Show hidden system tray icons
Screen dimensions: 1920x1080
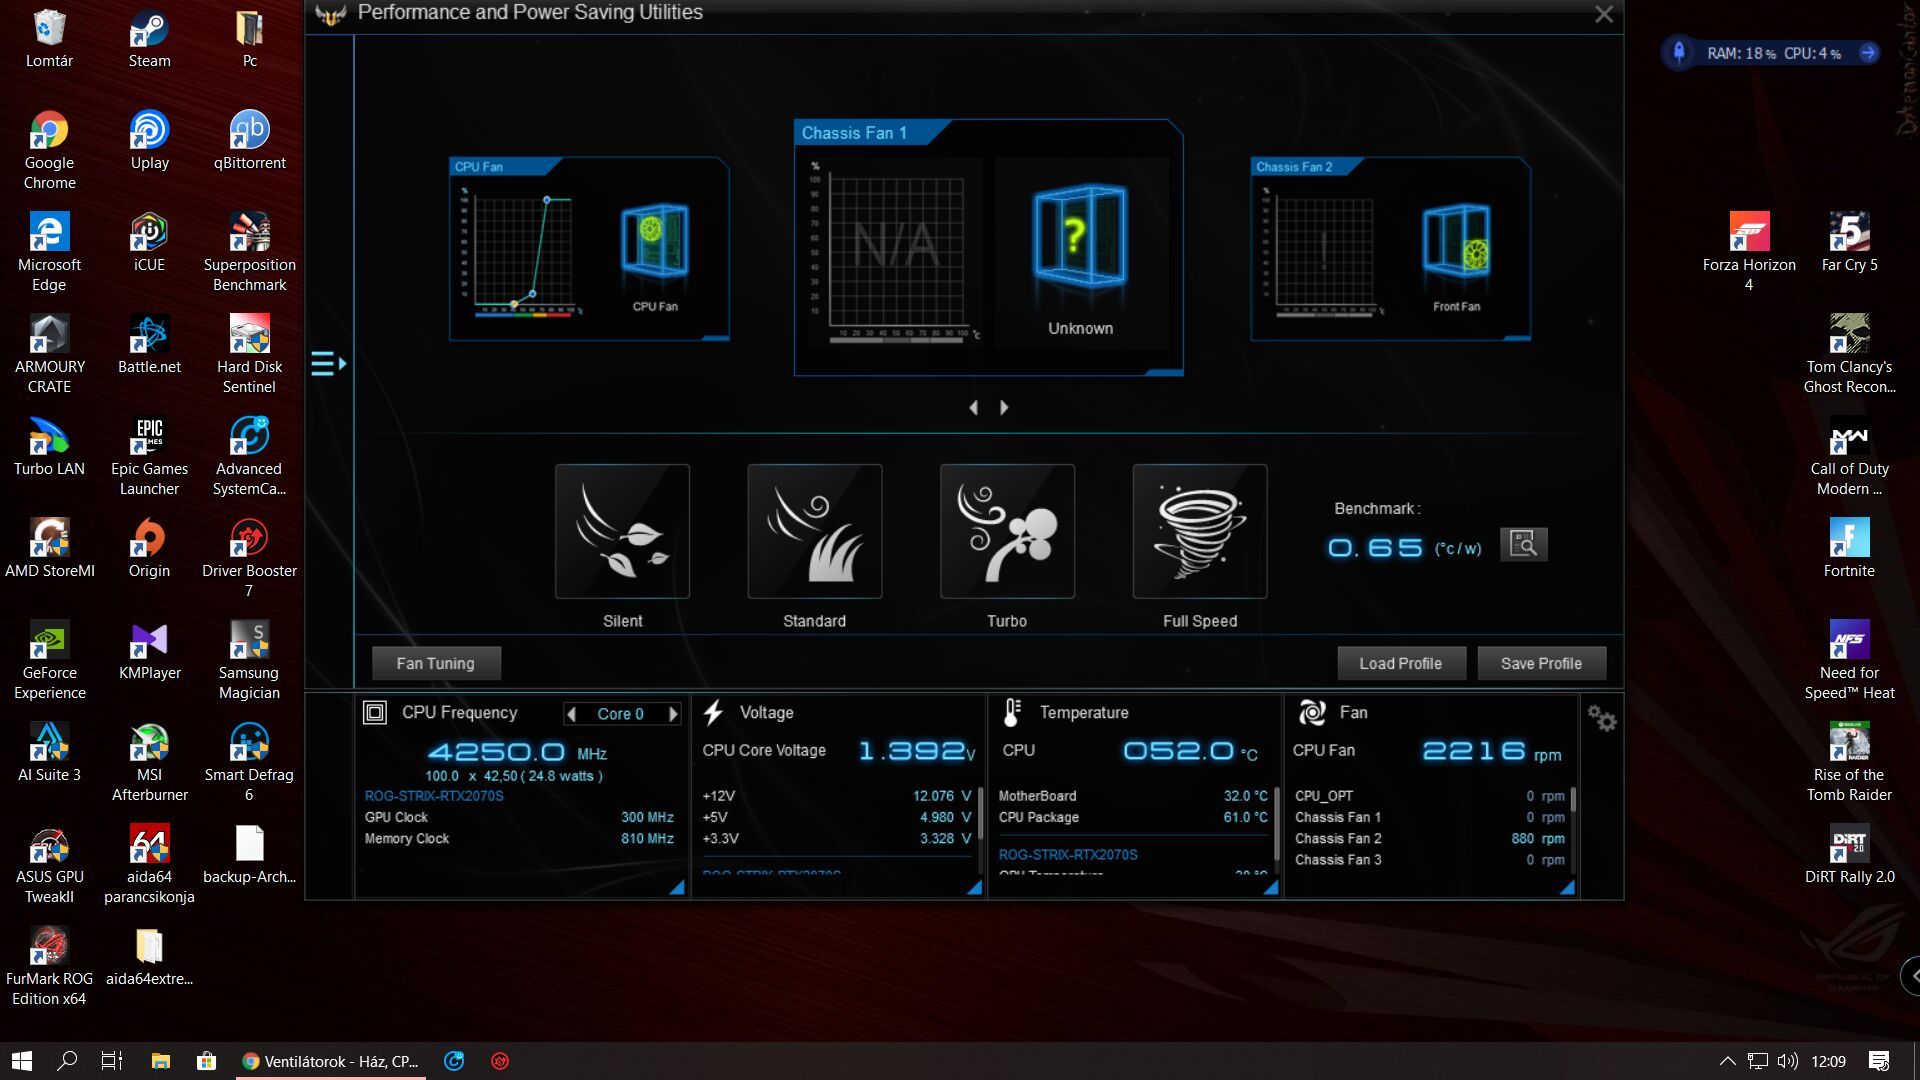point(1727,1061)
